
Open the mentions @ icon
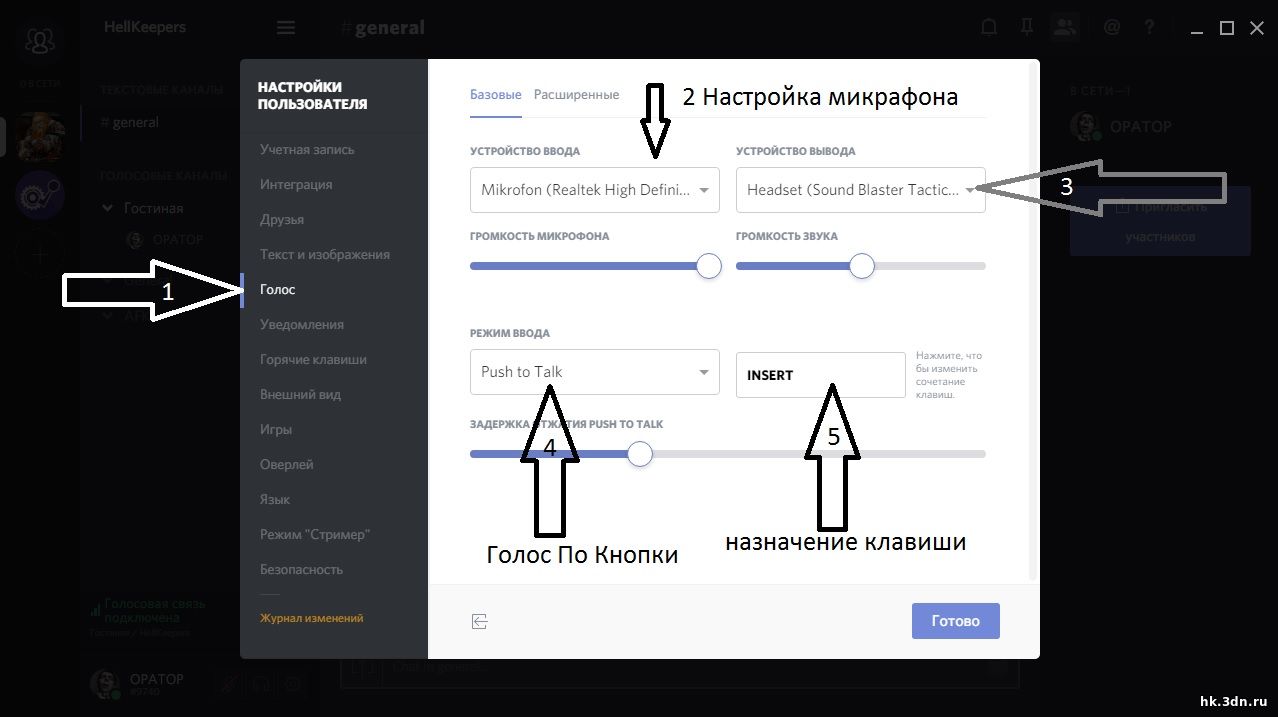[1111, 28]
